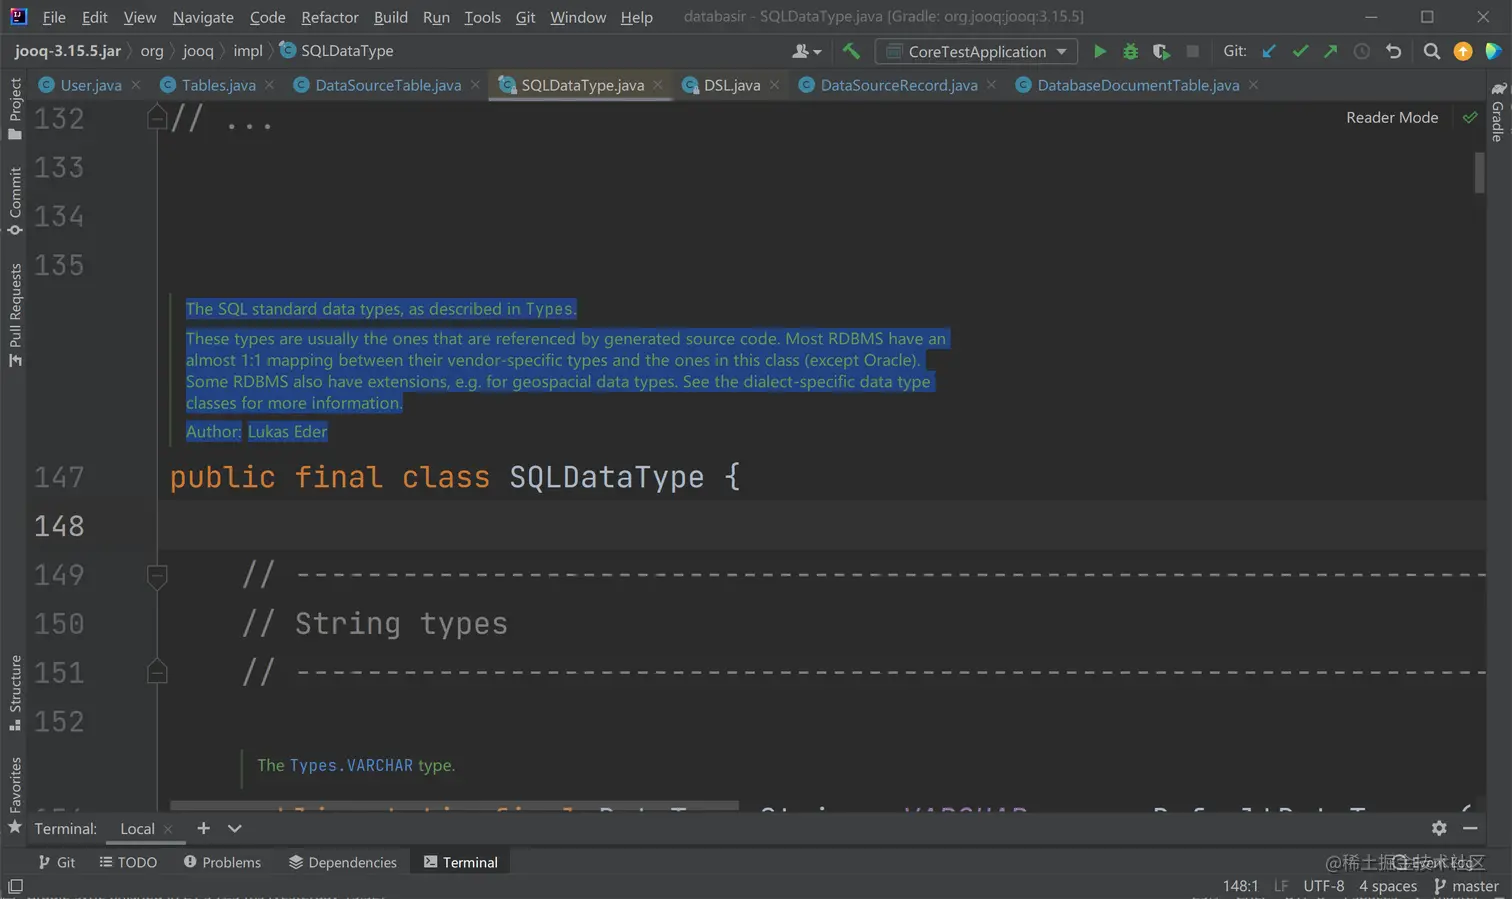Click the editor vertical scrollbar thumb
The image size is (1512, 899).
1479,172
